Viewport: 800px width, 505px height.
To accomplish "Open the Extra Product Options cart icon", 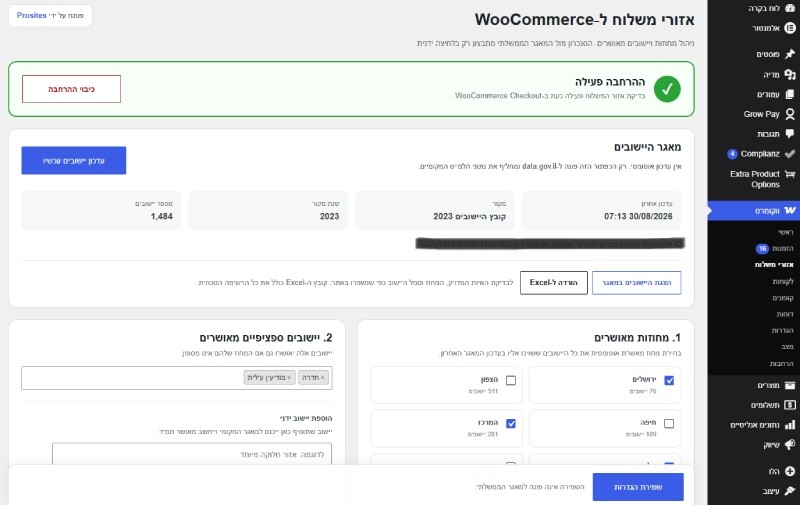I will 790,174.
